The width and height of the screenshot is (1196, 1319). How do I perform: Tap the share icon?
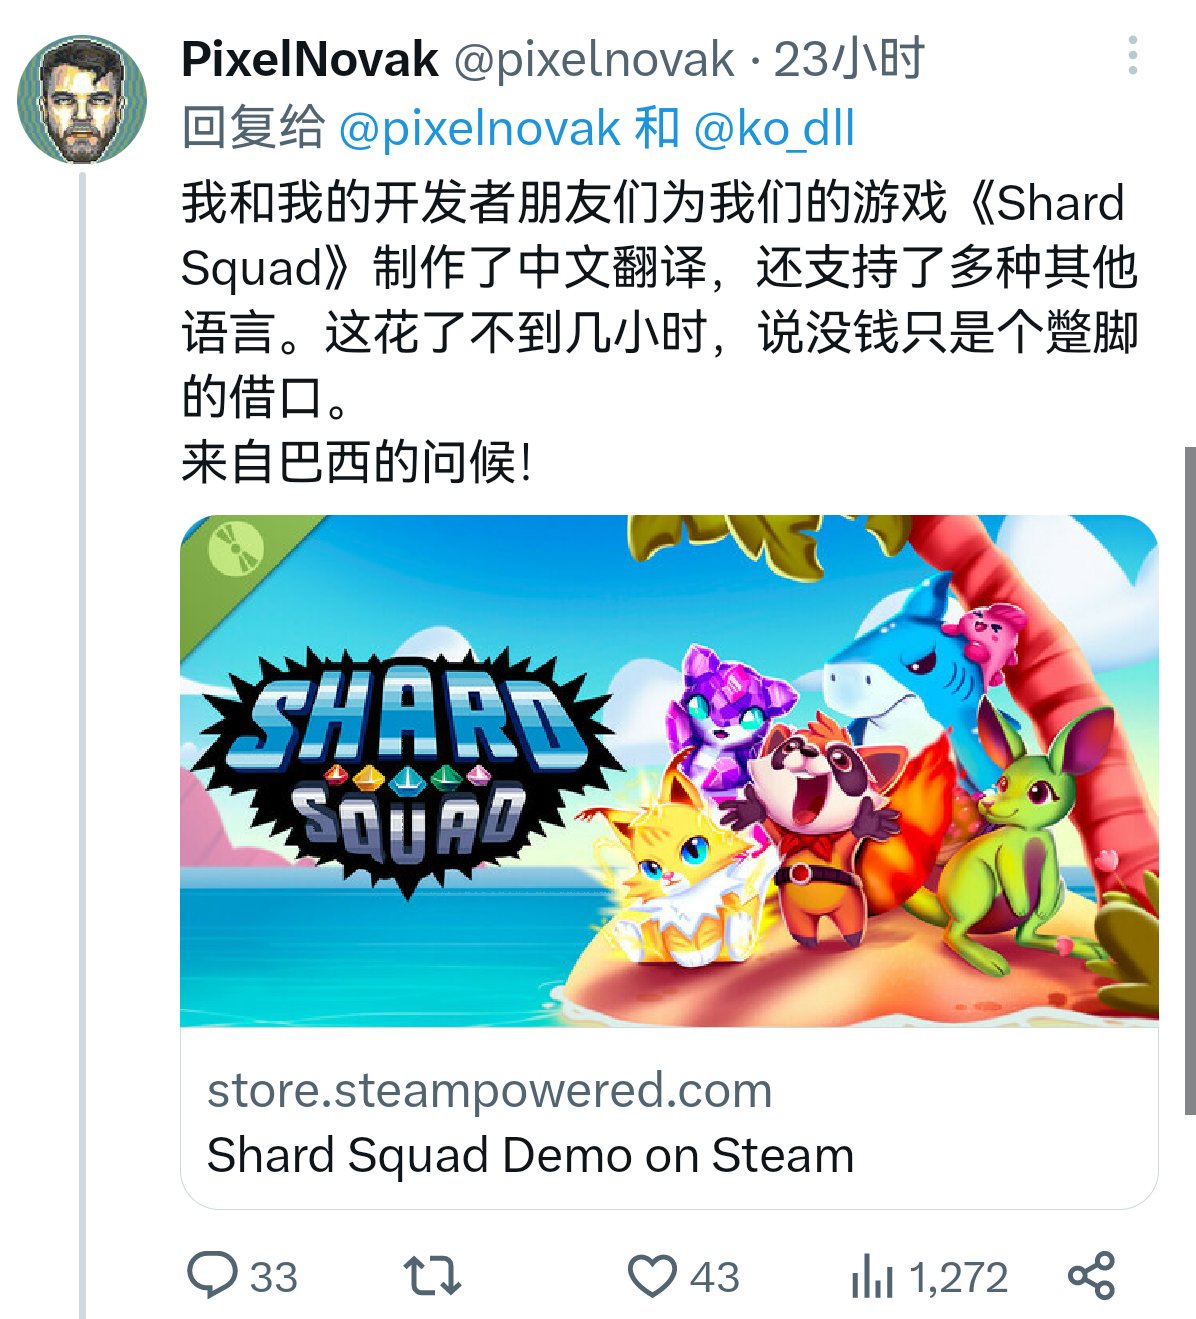1091,1276
